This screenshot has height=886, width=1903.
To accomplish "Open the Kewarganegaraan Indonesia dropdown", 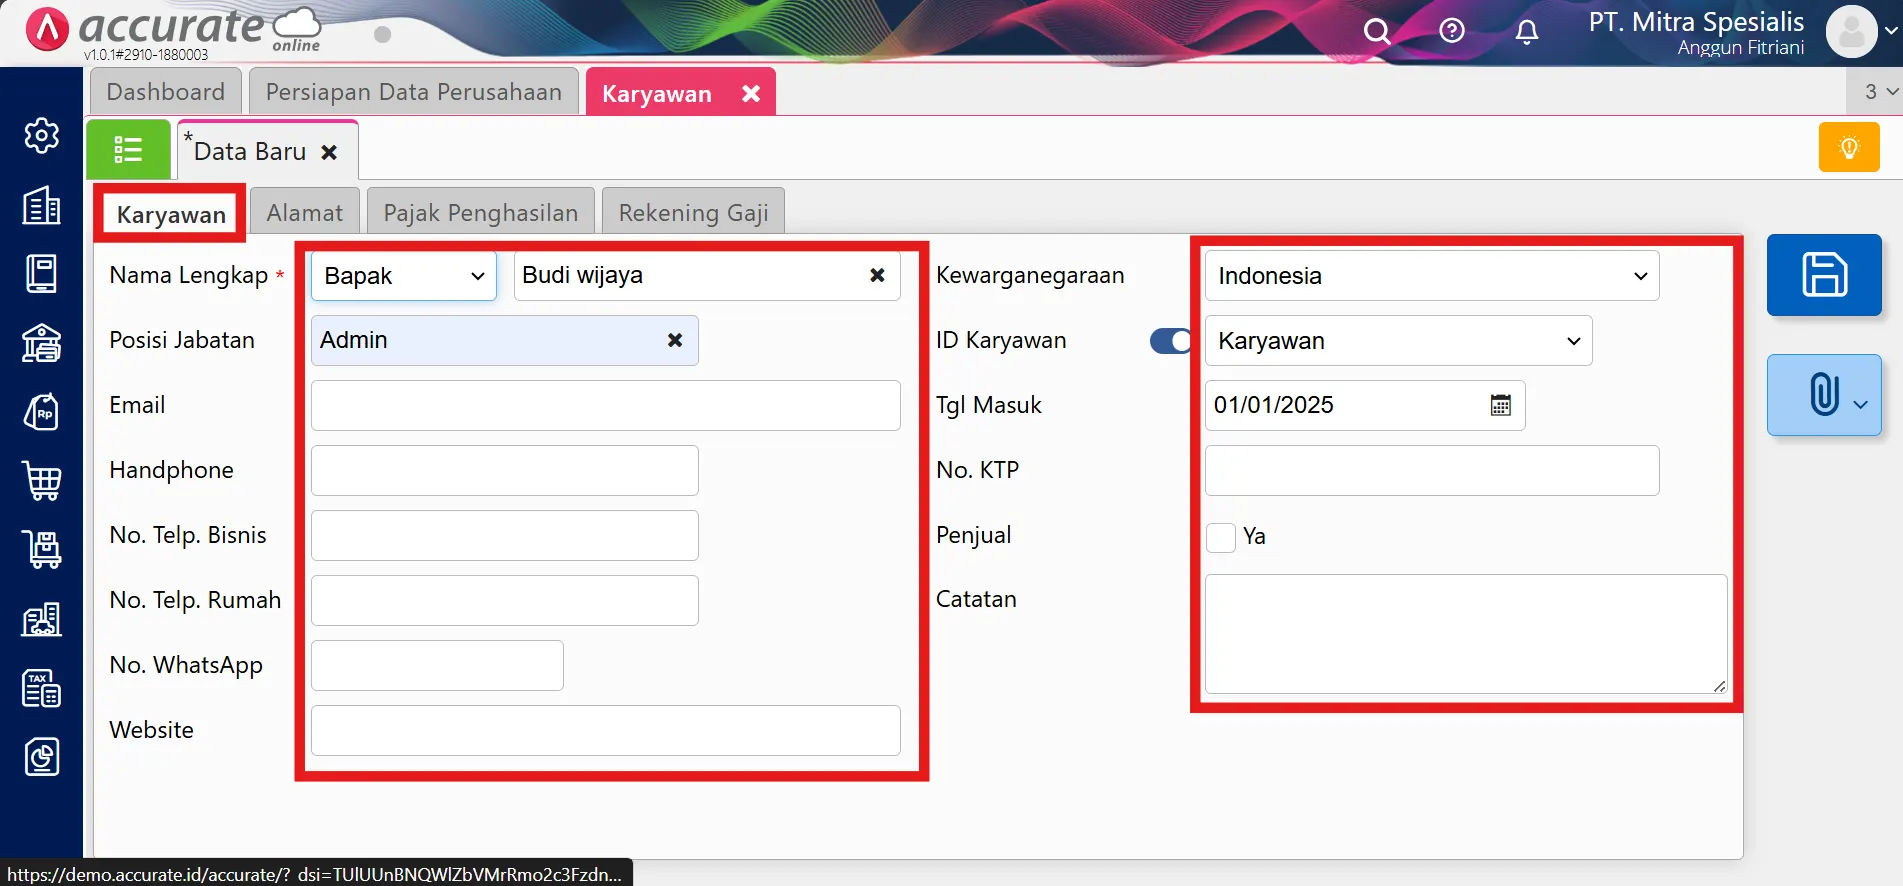I will point(1431,276).
